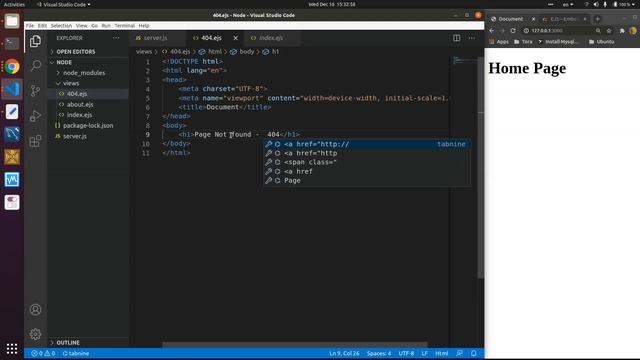Image resolution: width=640 pixels, height=360 pixels.
Task: Click UTF-8 encoding in status bar
Action: click(x=406, y=353)
